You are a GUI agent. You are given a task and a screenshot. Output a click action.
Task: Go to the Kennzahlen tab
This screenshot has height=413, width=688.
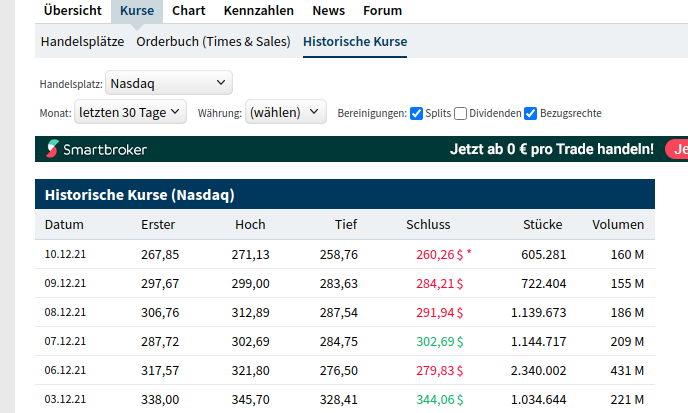(258, 11)
